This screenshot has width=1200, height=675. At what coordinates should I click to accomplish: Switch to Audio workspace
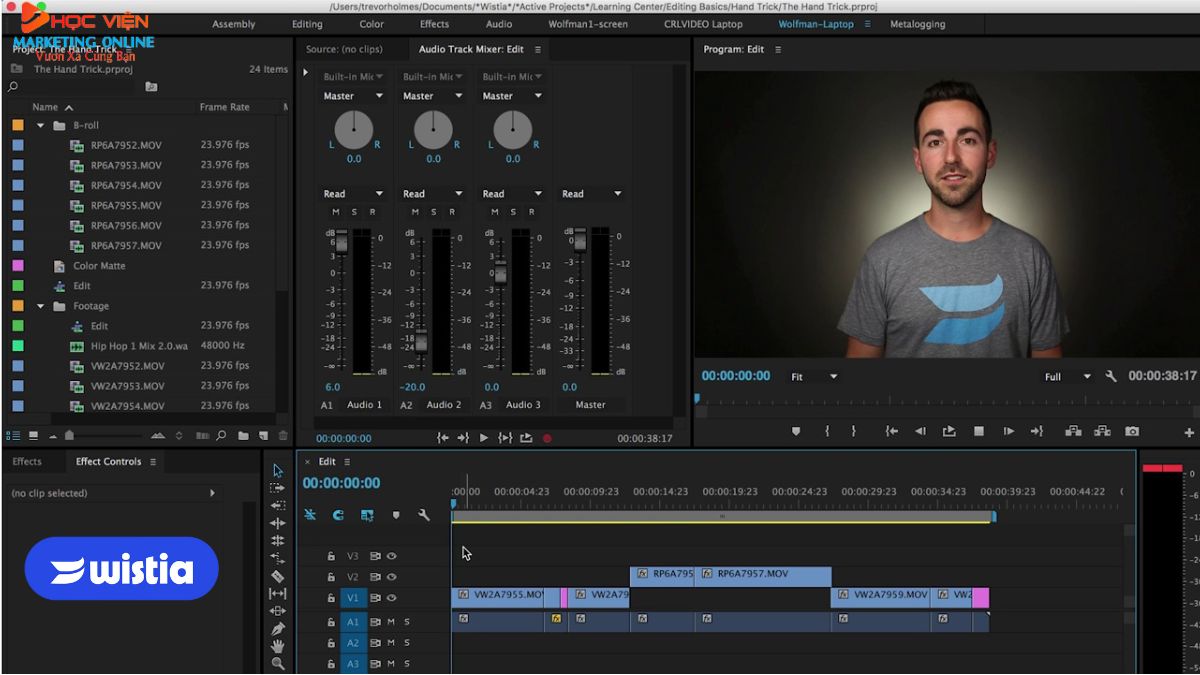tap(499, 24)
